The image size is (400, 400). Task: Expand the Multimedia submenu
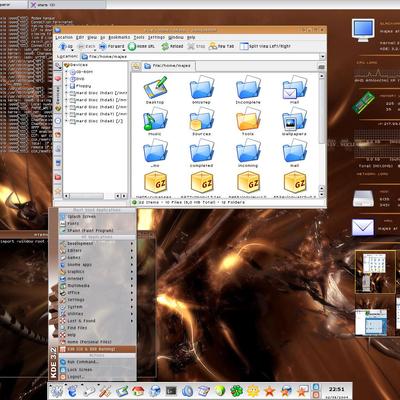coord(97,286)
